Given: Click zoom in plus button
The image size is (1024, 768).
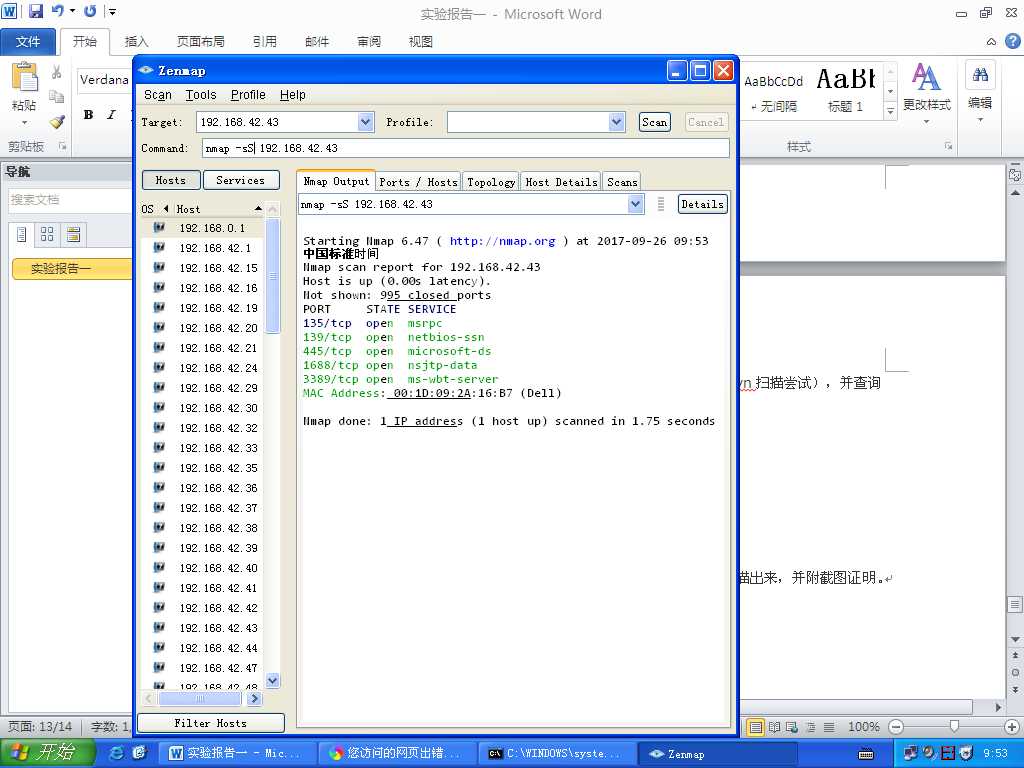Looking at the screenshot, I should (1012, 726).
